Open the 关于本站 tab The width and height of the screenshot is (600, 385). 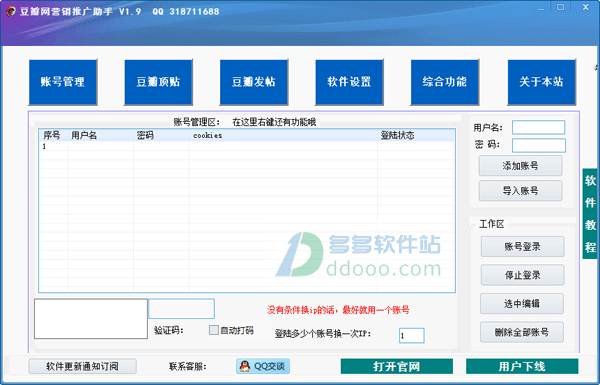tap(541, 82)
